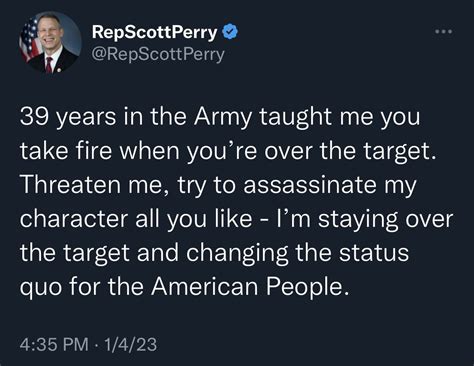474x366 pixels.
Task: Click the American flag in the avatar
Action: pyautogui.click(x=30, y=40)
